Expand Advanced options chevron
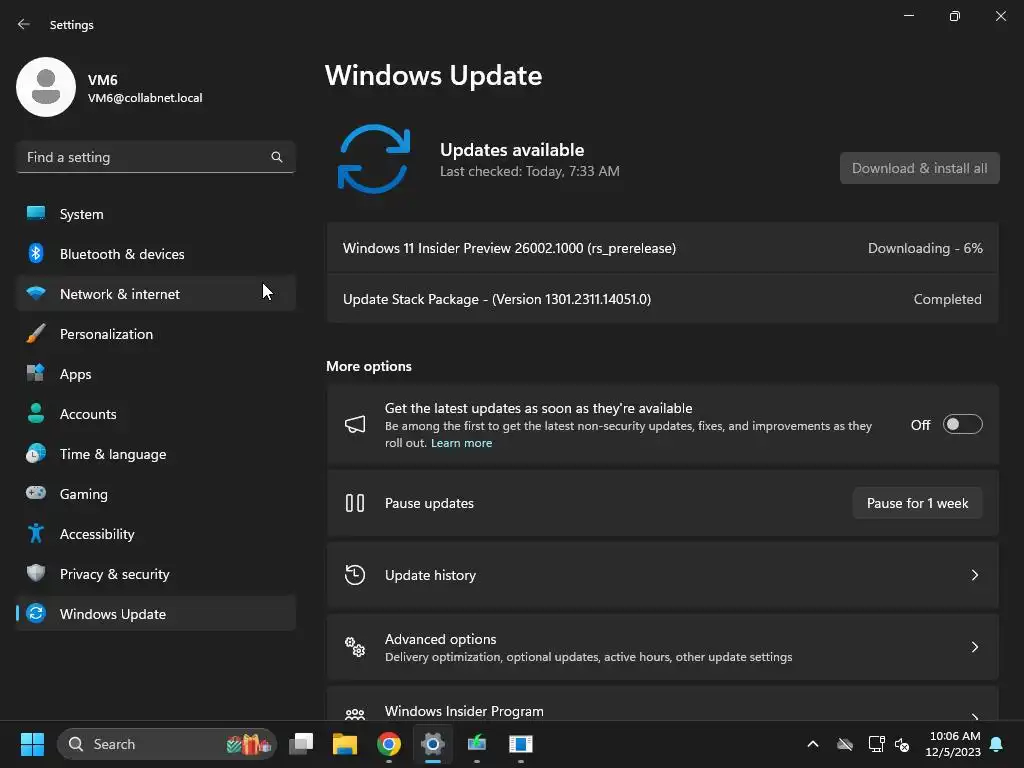 [974, 647]
